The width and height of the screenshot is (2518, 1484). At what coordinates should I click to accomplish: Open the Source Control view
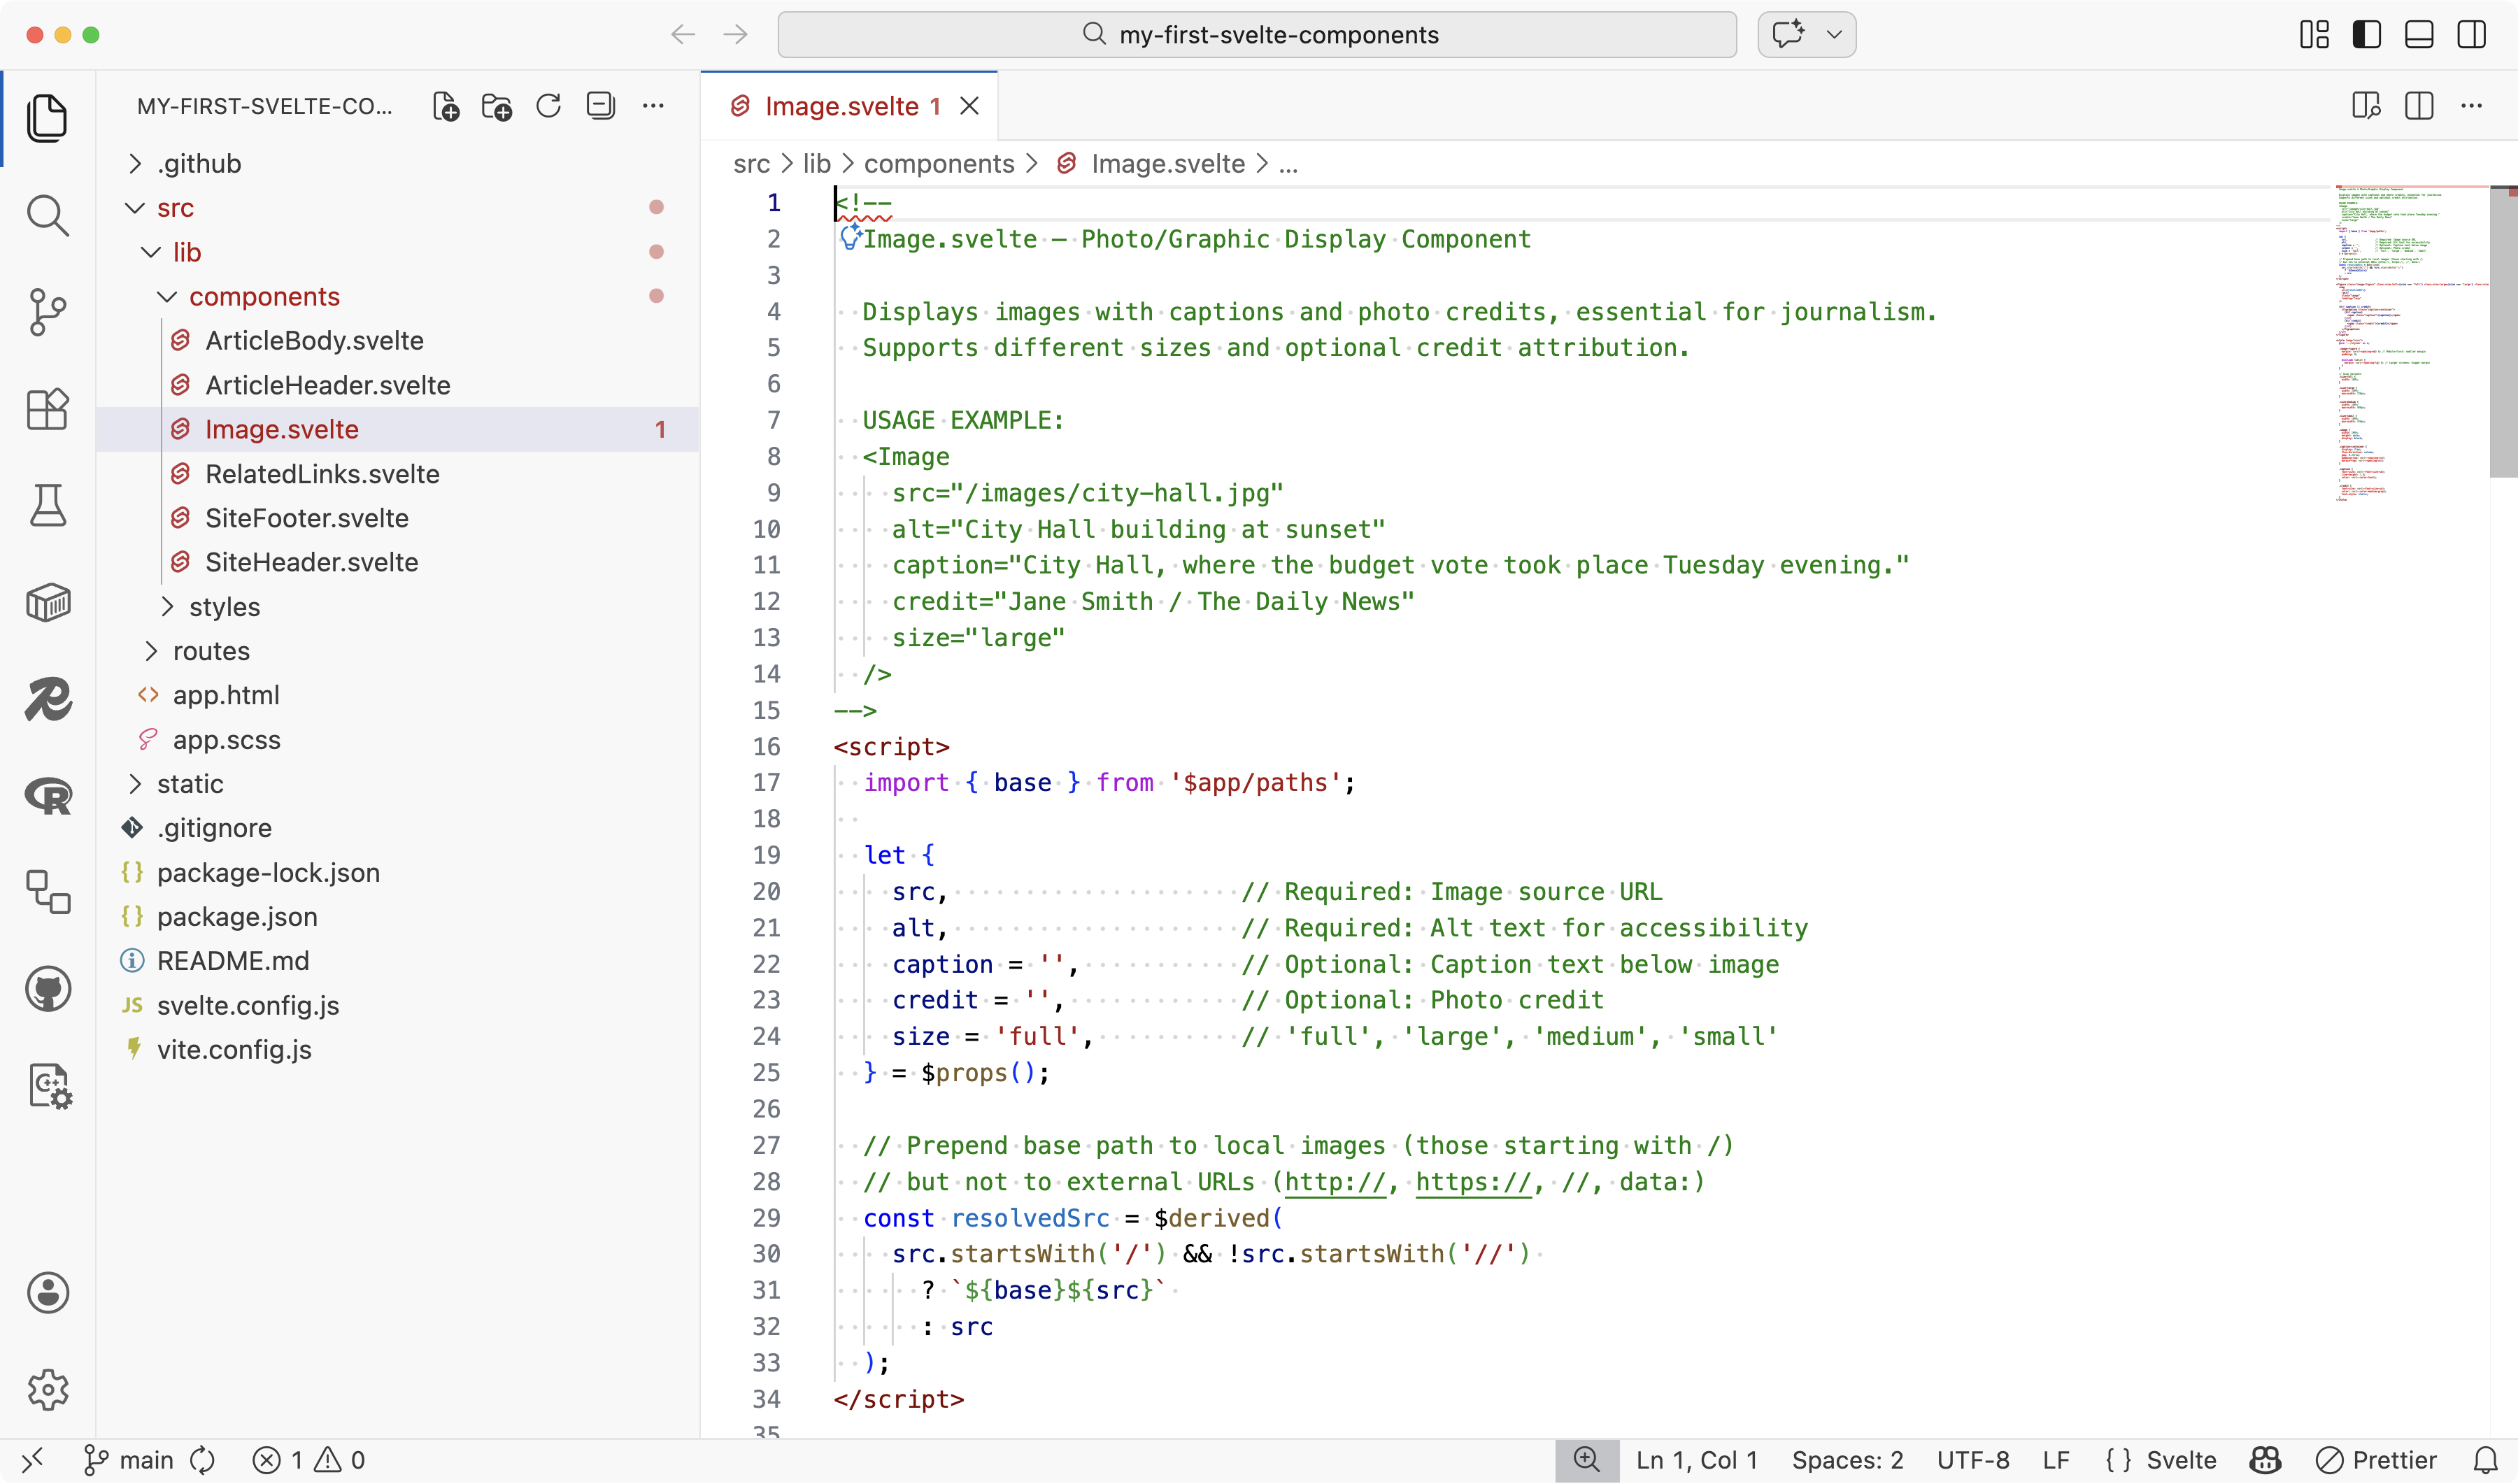(x=47, y=312)
